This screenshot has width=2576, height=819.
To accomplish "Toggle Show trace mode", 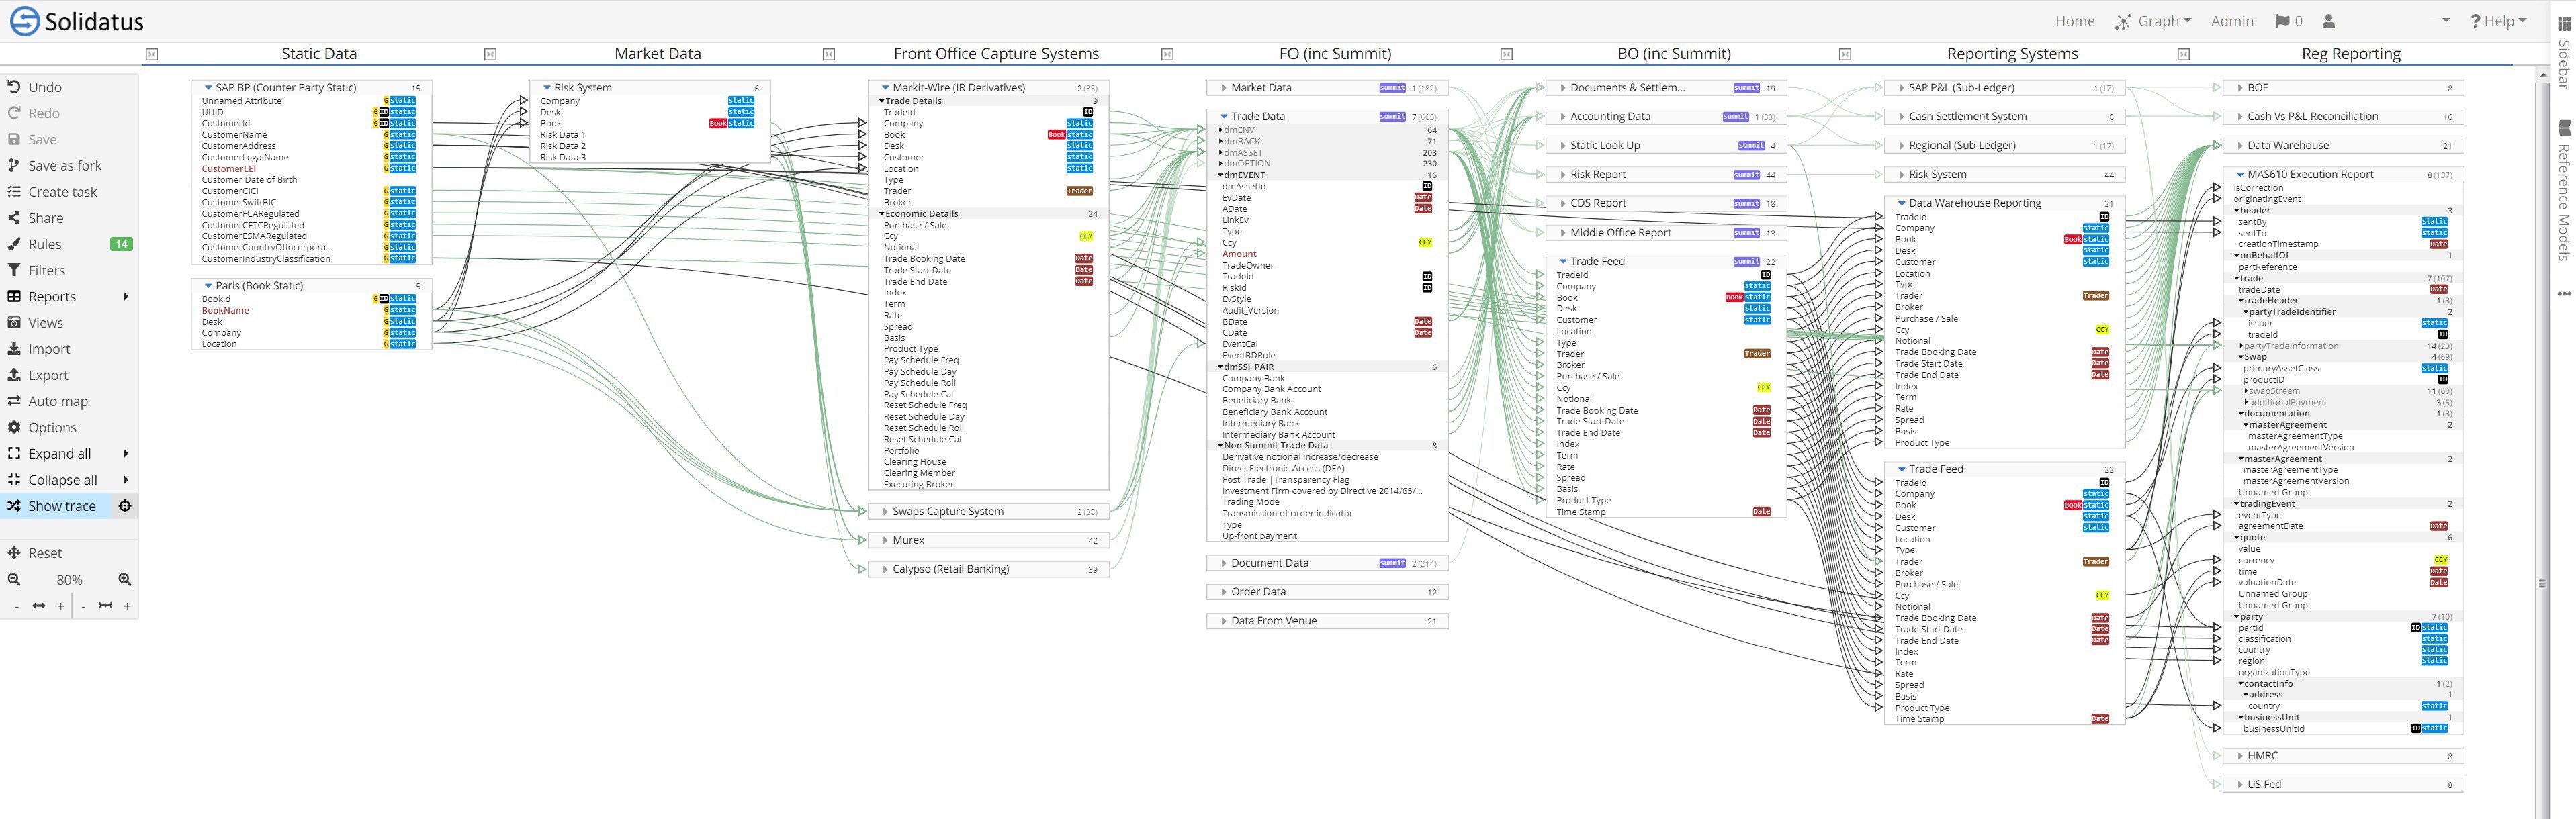I will (61, 506).
